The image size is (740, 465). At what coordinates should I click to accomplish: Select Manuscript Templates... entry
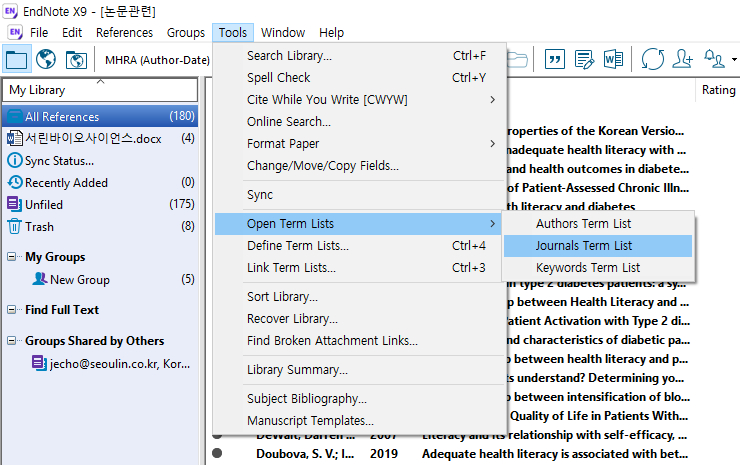tap(361, 421)
